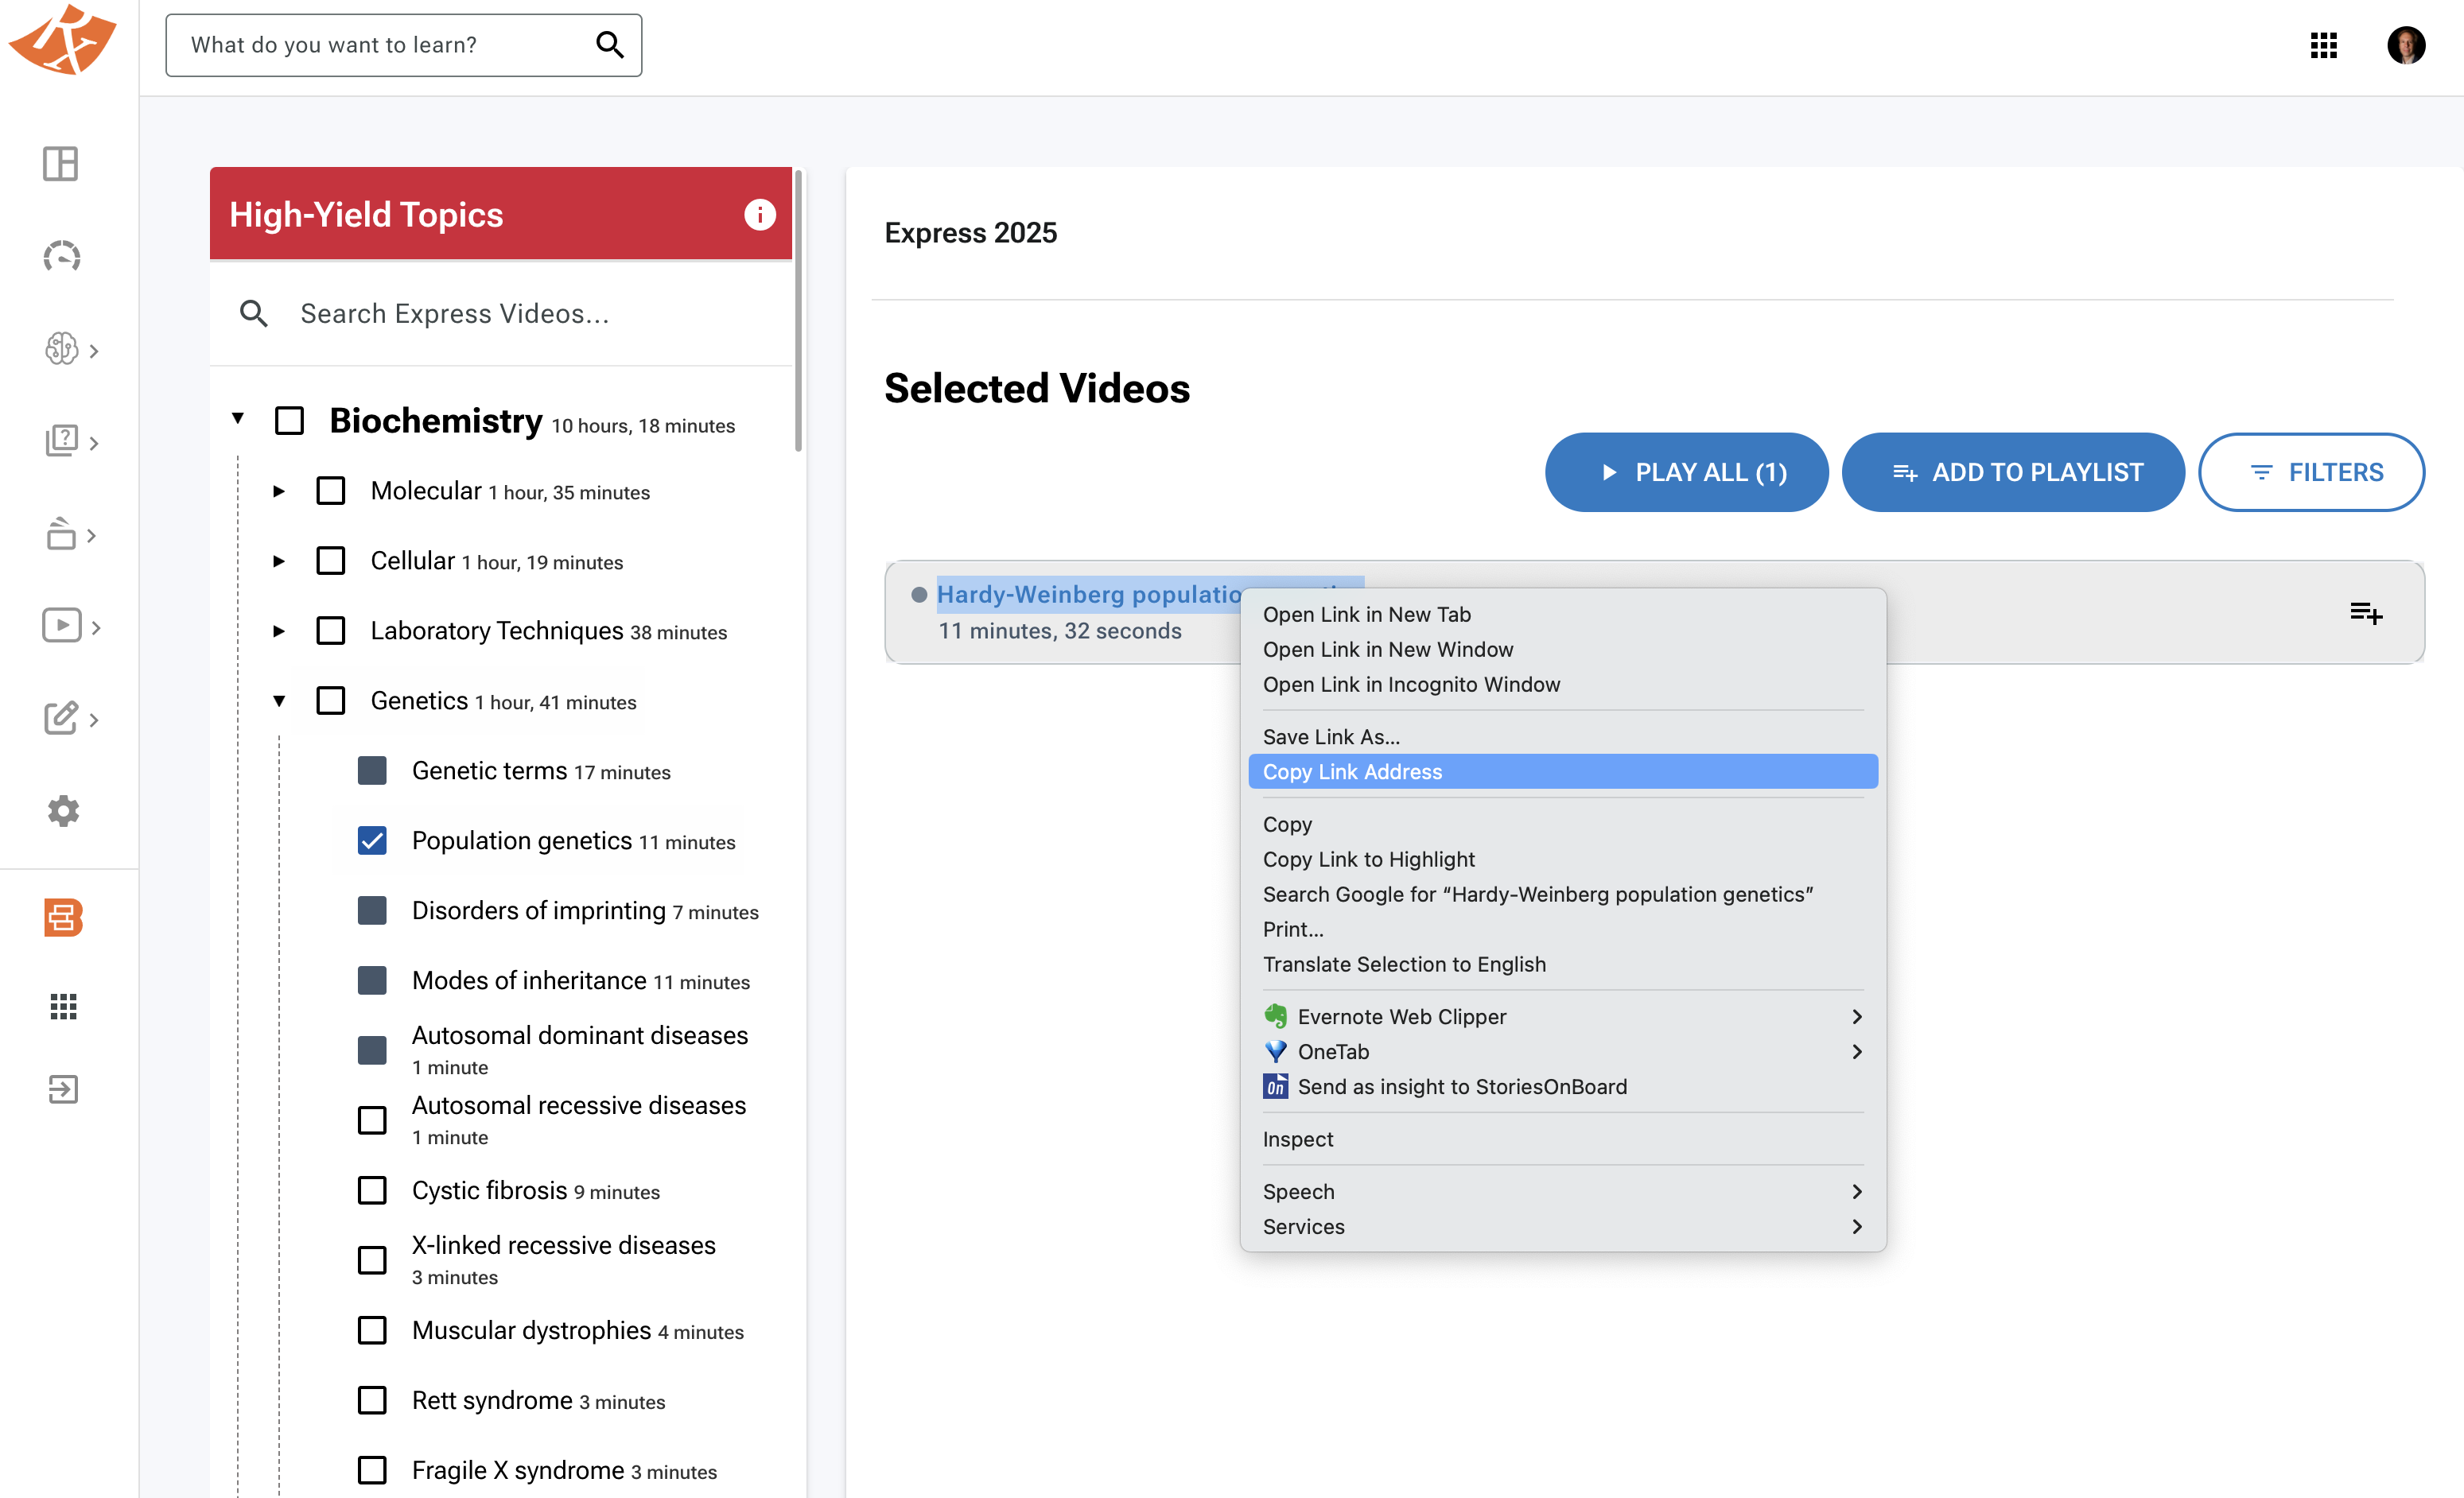Expand the Molecular topic list
The height and width of the screenshot is (1498, 2464).
pyautogui.click(x=278, y=491)
